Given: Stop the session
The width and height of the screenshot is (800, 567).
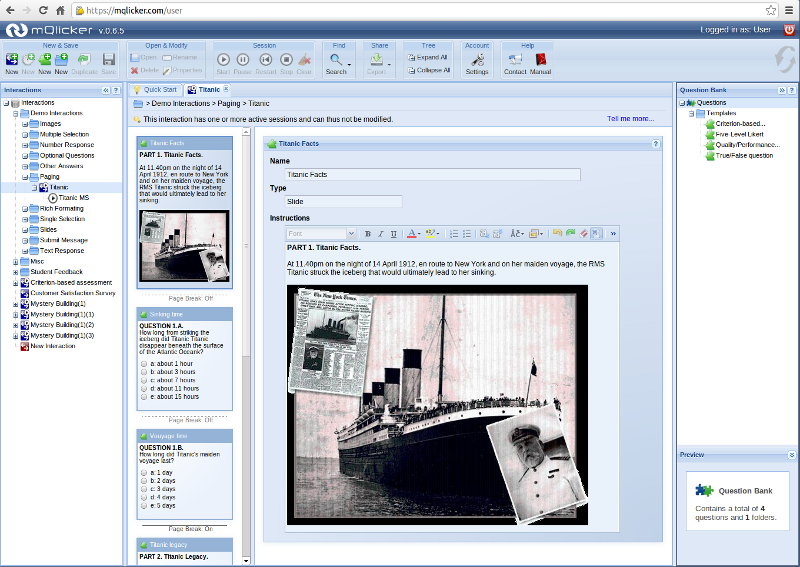Looking at the screenshot, I should [287, 60].
